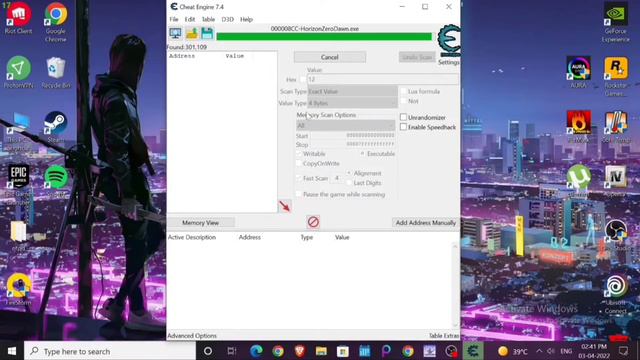The width and height of the screenshot is (640, 360).
Task: Click the save floppy disk icon
Action: tap(207, 33)
